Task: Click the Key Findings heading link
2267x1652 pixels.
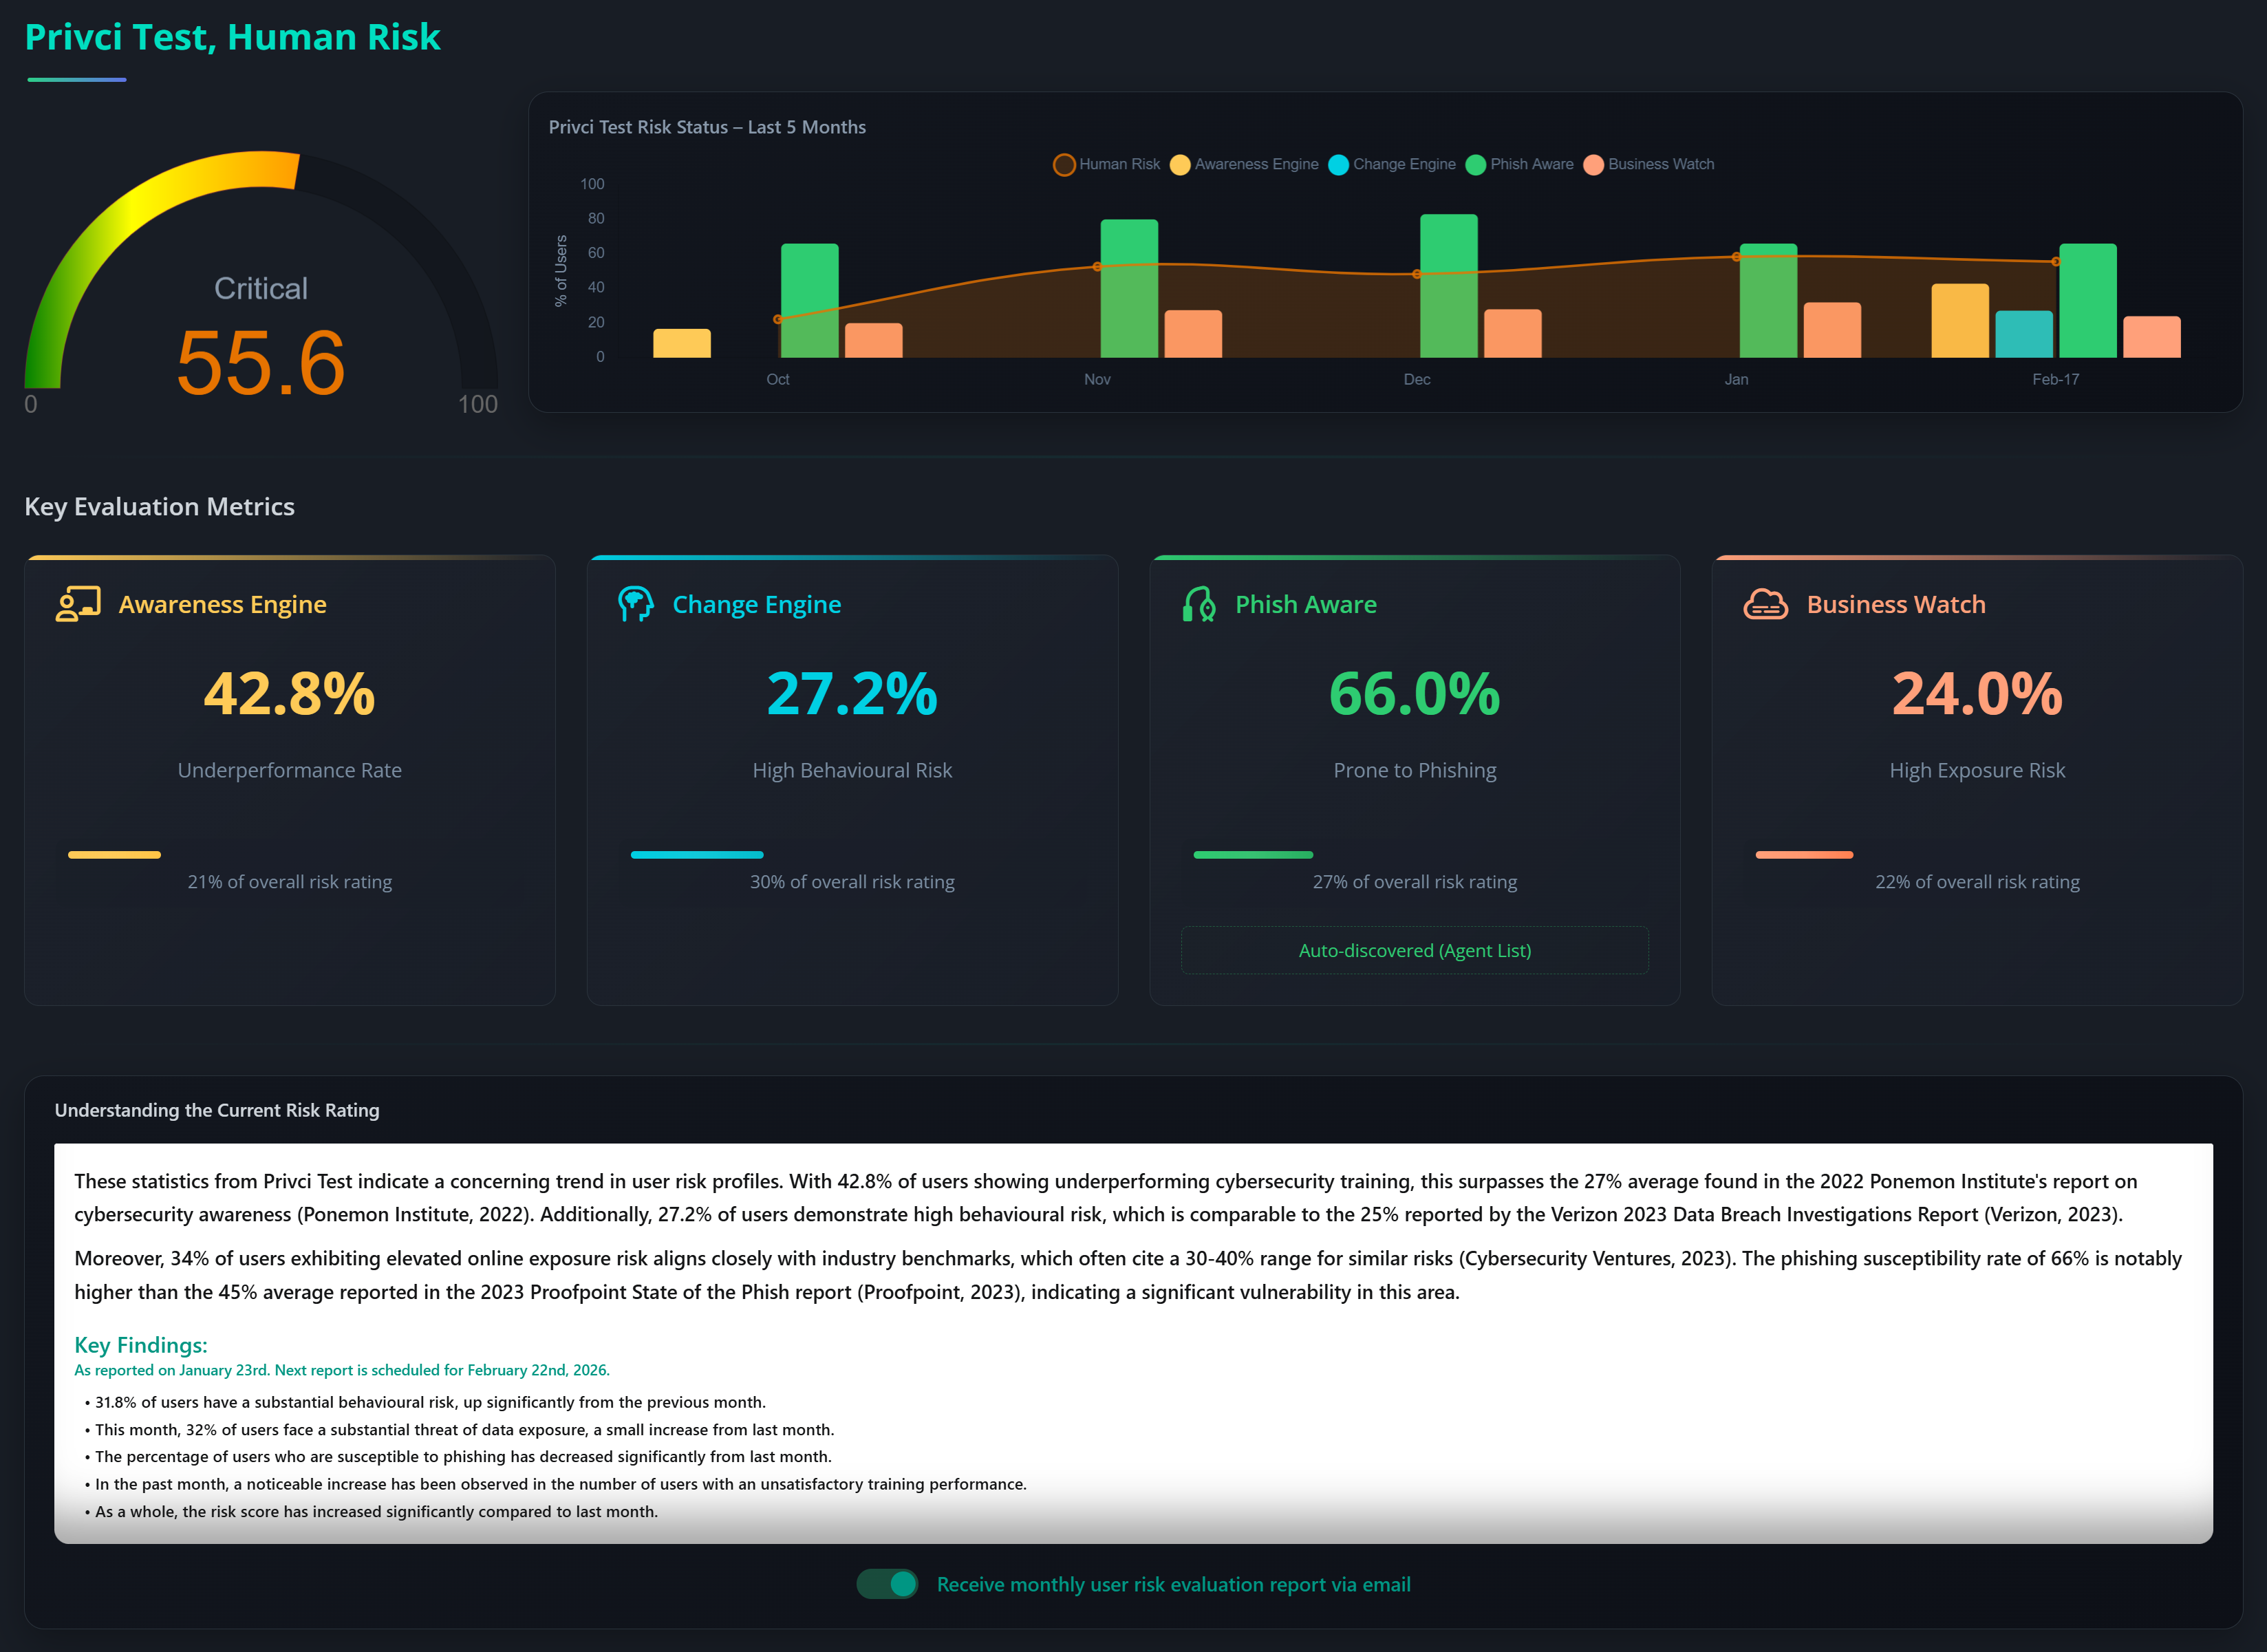Action: (141, 1345)
